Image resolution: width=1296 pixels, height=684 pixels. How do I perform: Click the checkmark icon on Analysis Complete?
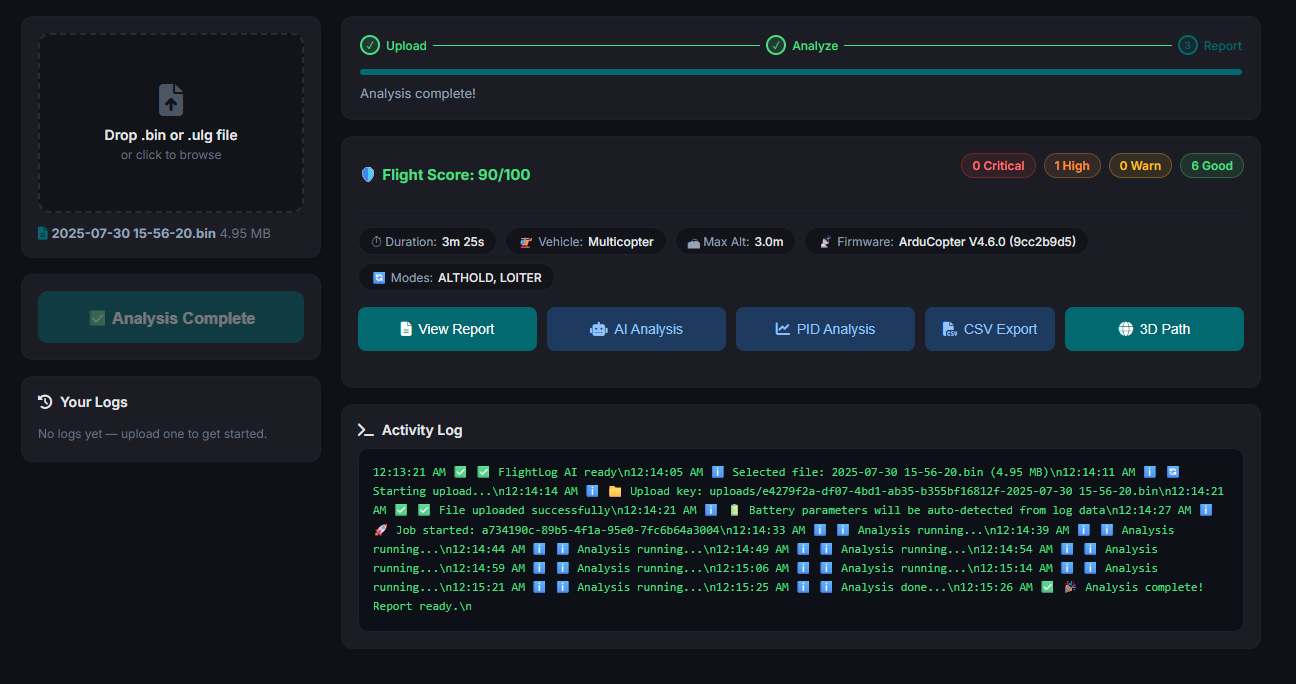coord(97,318)
